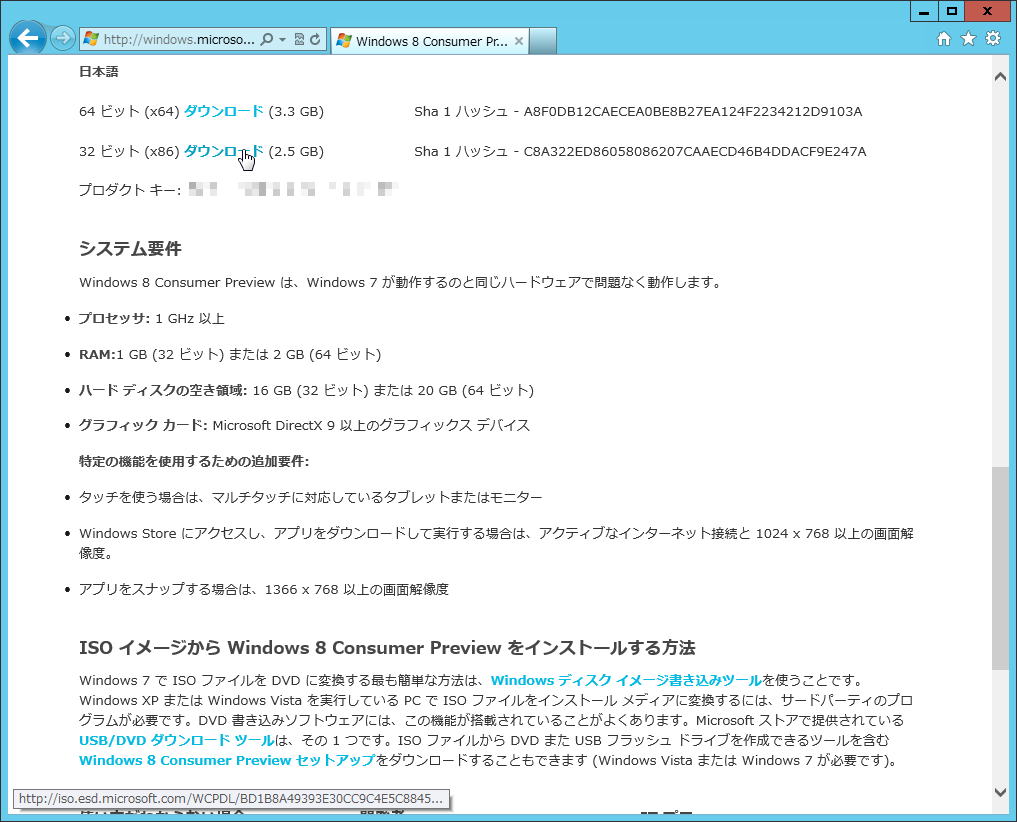Click the browser forward arrow button
The image size is (1017, 822).
tap(62, 39)
